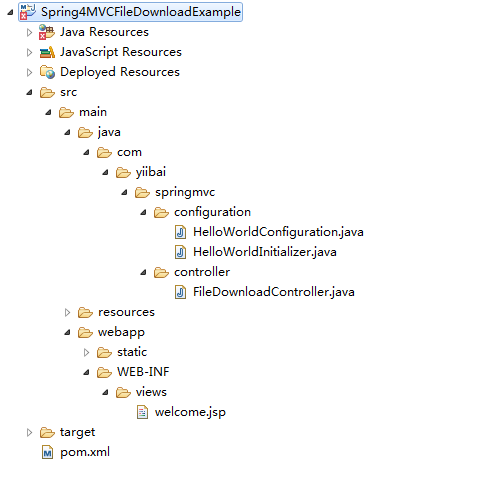The width and height of the screenshot is (489, 501).
Task: Click the Deployed Resources globe folder icon
Action: pyautogui.click(x=47, y=72)
